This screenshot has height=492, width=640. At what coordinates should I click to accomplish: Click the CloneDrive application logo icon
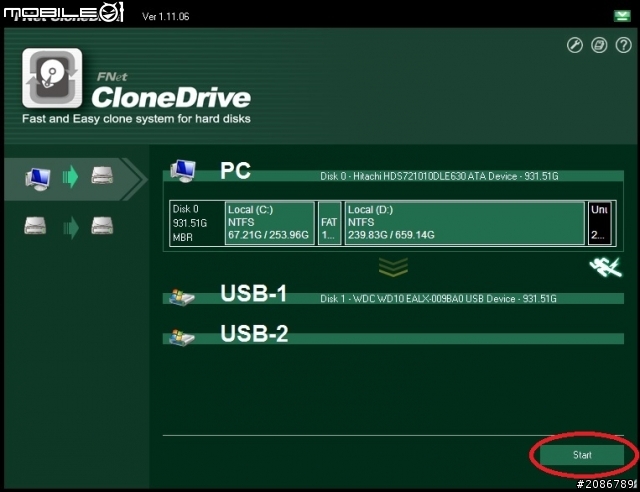[x=52, y=78]
